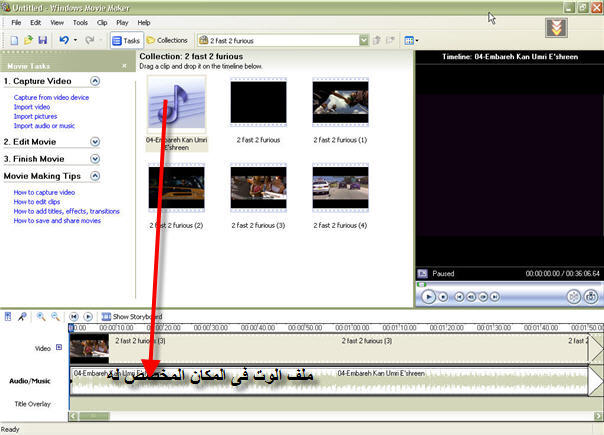Toggle the Tasks pane button

(x=126, y=40)
